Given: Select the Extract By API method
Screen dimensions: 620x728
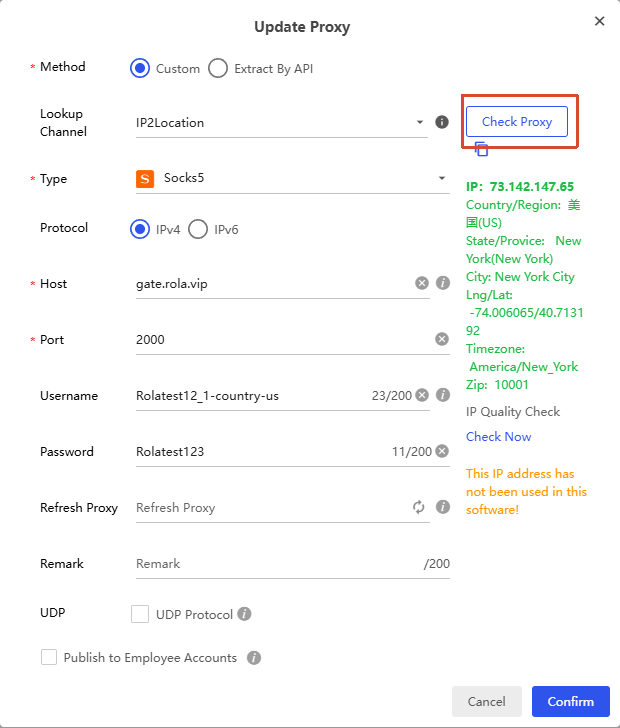Looking at the screenshot, I should click(218, 68).
